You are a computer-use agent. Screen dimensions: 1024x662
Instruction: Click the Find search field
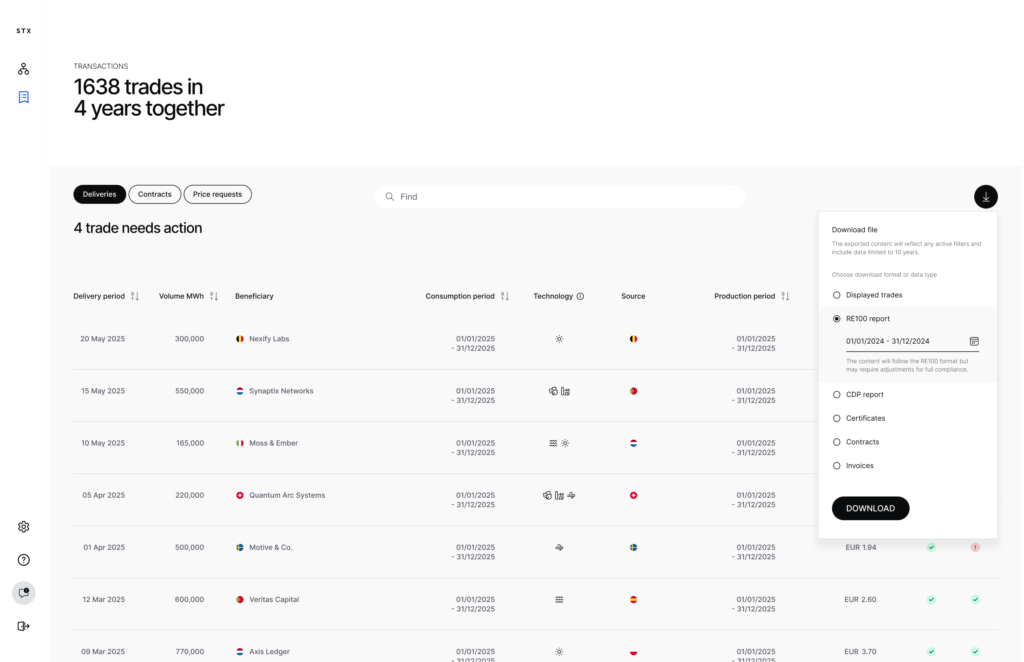[x=560, y=197]
